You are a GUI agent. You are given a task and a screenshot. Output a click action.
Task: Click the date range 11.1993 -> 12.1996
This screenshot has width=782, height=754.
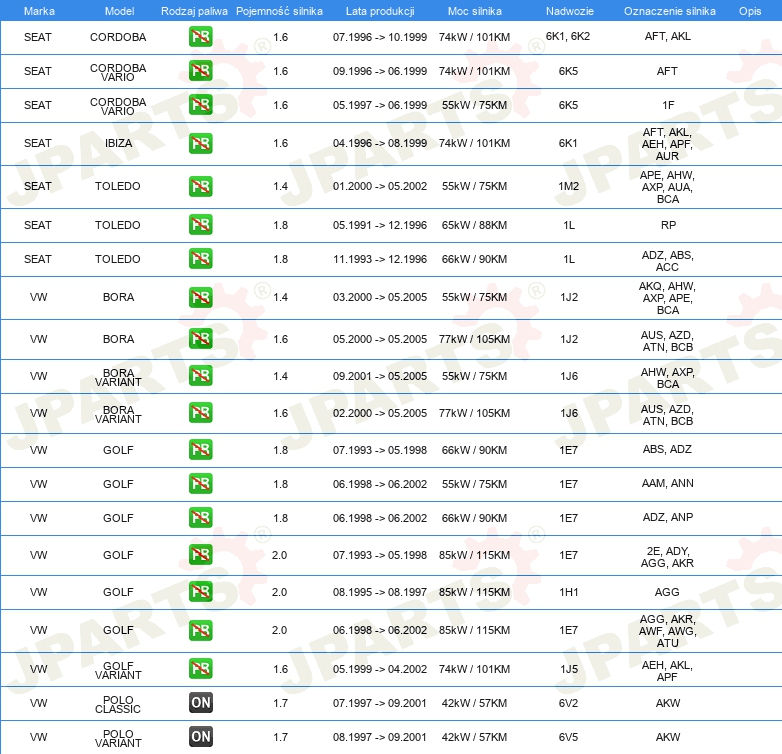click(x=380, y=259)
